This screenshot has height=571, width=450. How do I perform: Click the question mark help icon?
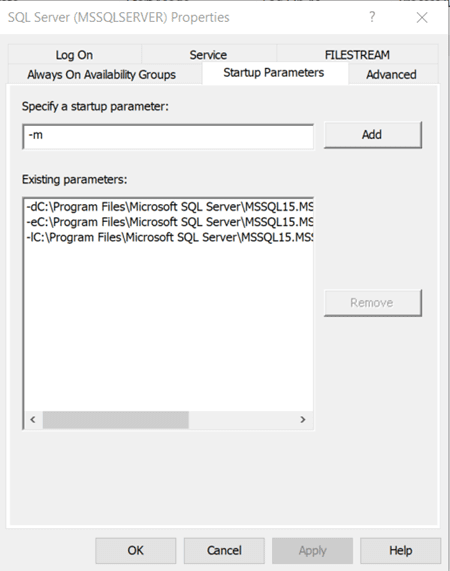tap(372, 17)
